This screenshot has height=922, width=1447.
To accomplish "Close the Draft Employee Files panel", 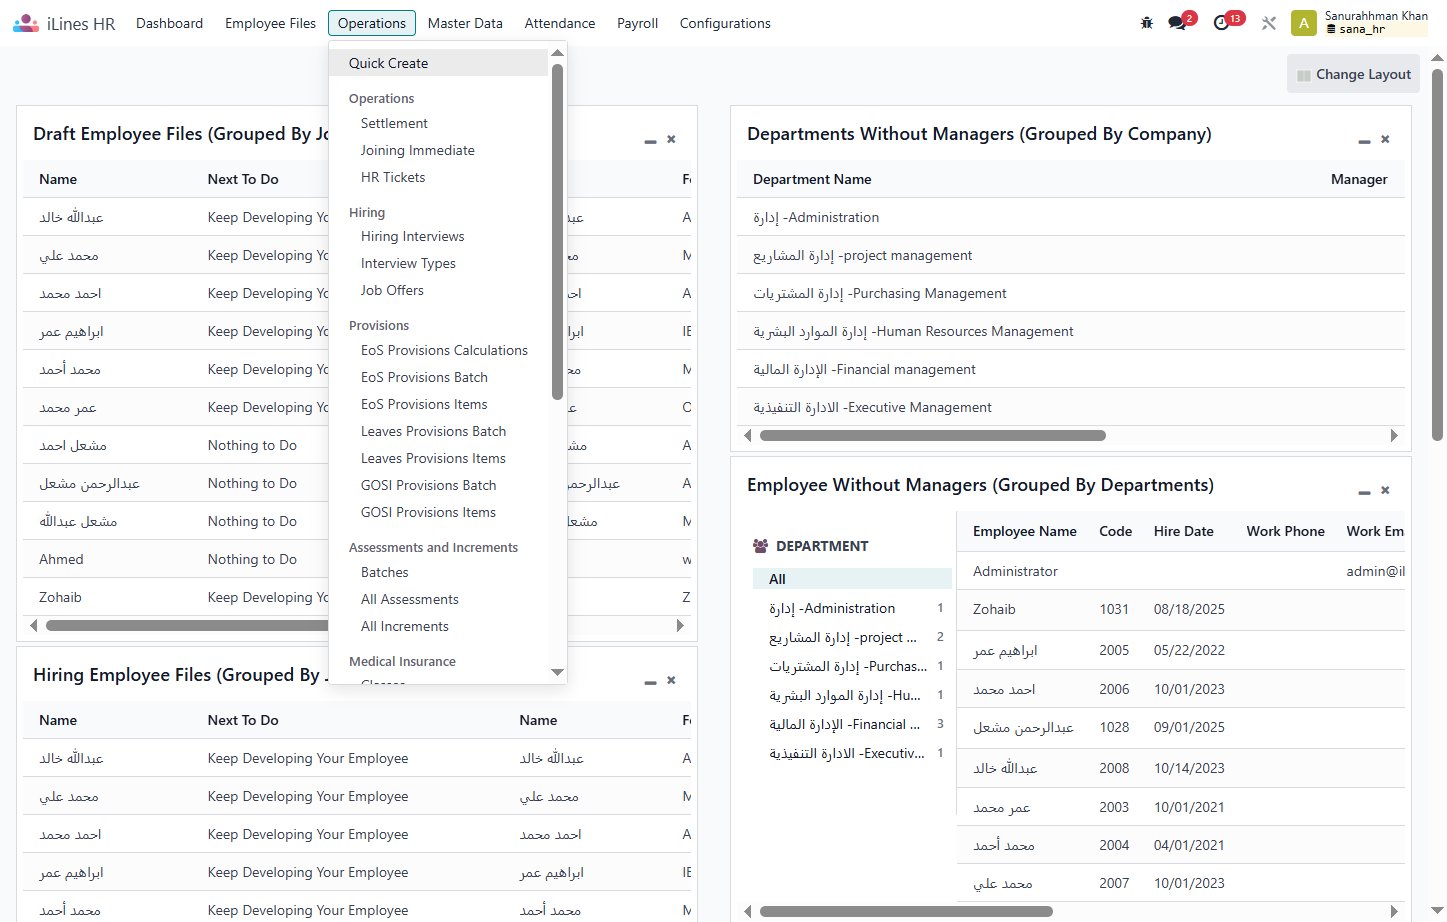I will [671, 139].
